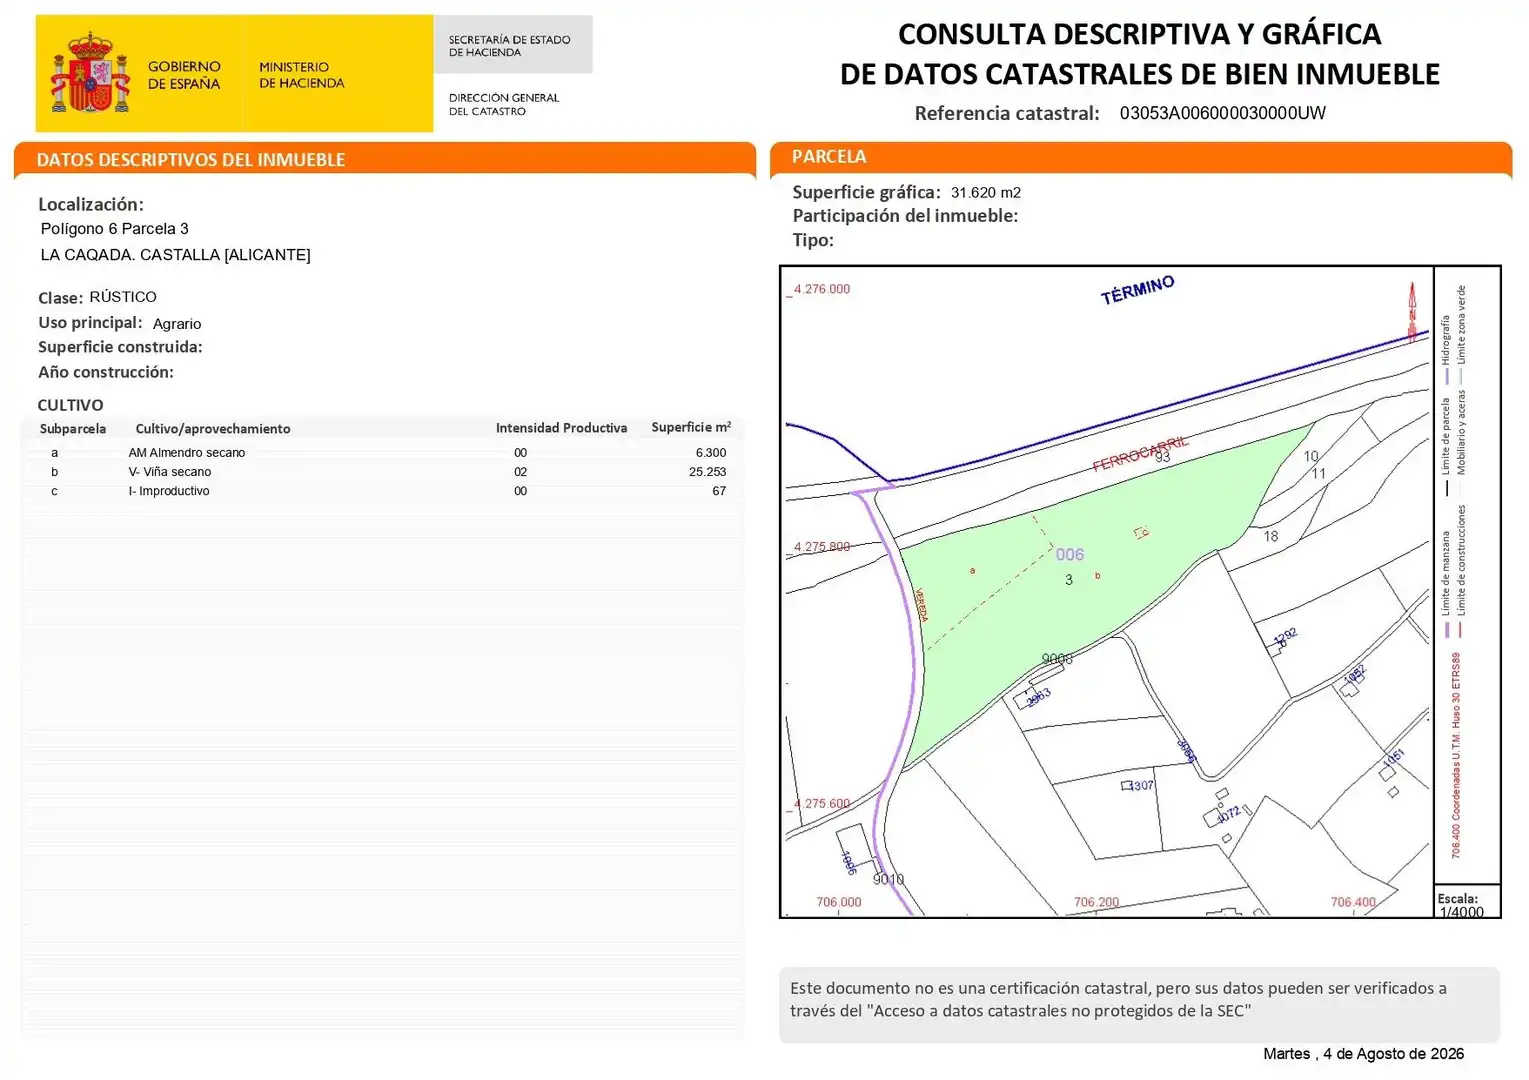Click the easting label "706.200"
The height and width of the screenshot is (1080, 1529).
[x=1097, y=902]
